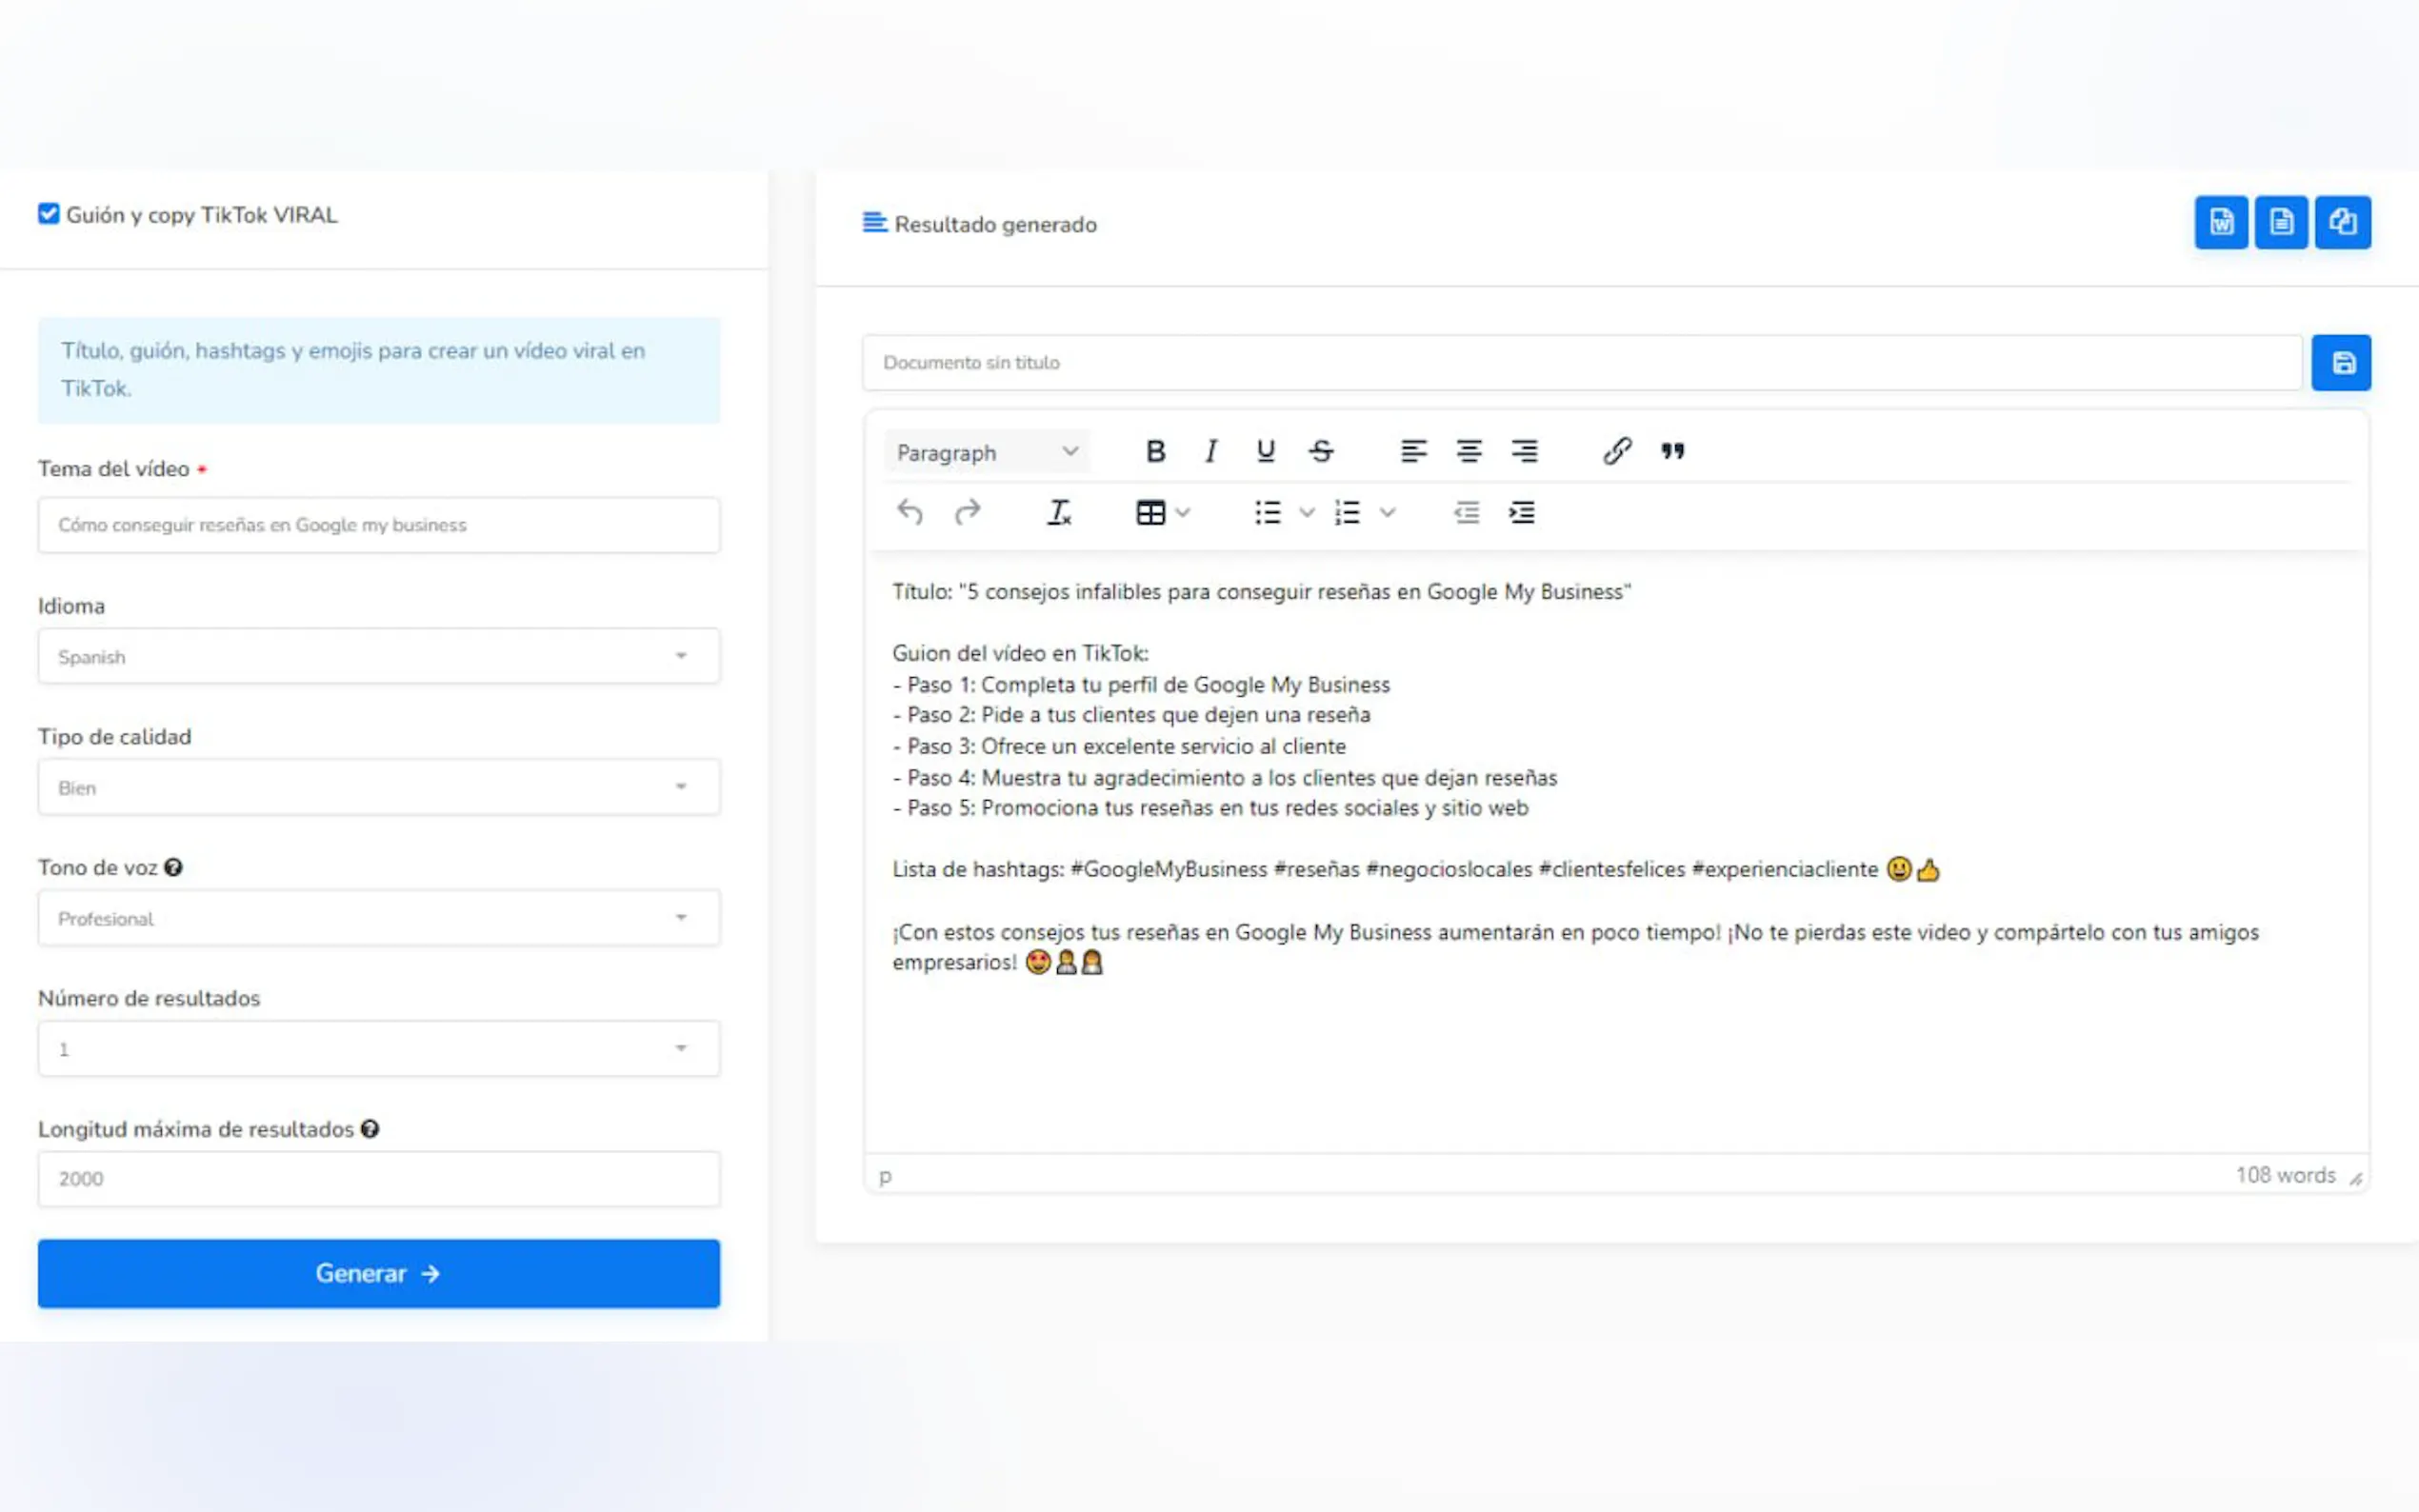Open the insert table dropdown
Screen dimensions: 2419x1512
pos(1162,513)
